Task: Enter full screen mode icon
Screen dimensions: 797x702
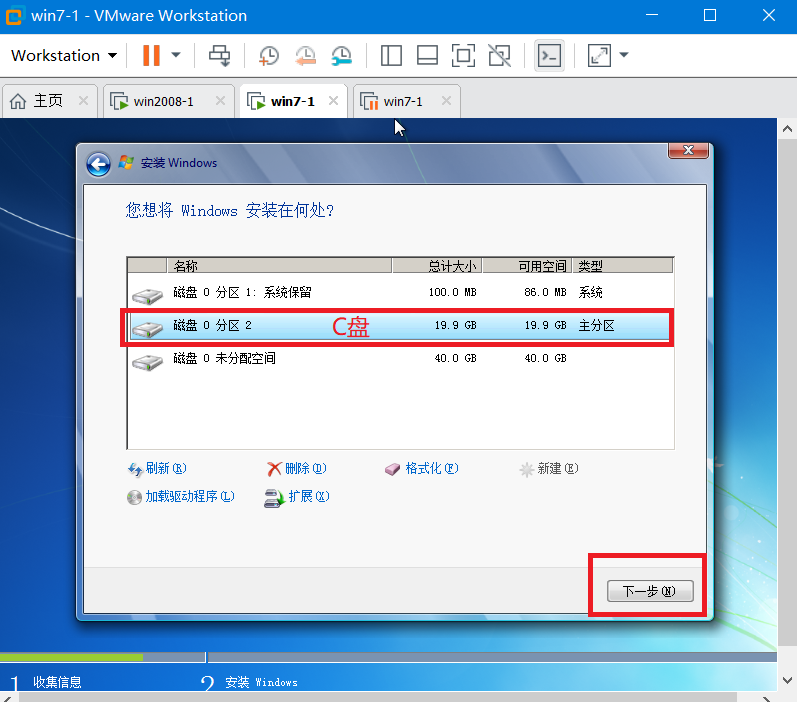Action: (463, 55)
